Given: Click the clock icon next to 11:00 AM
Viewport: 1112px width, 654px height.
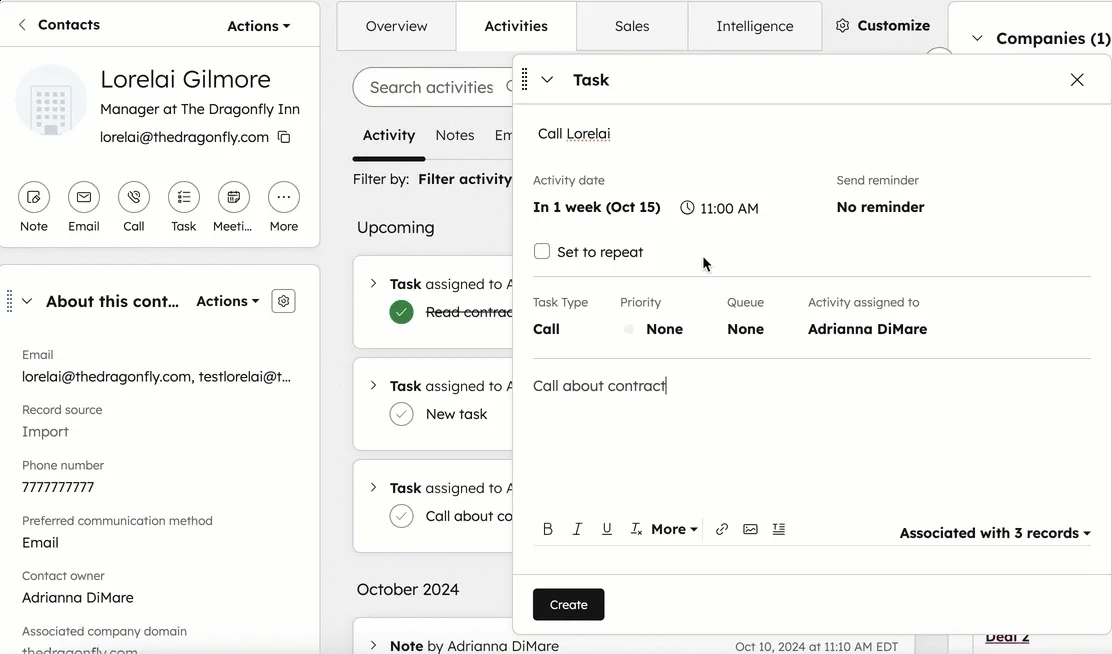Looking at the screenshot, I should (686, 208).
